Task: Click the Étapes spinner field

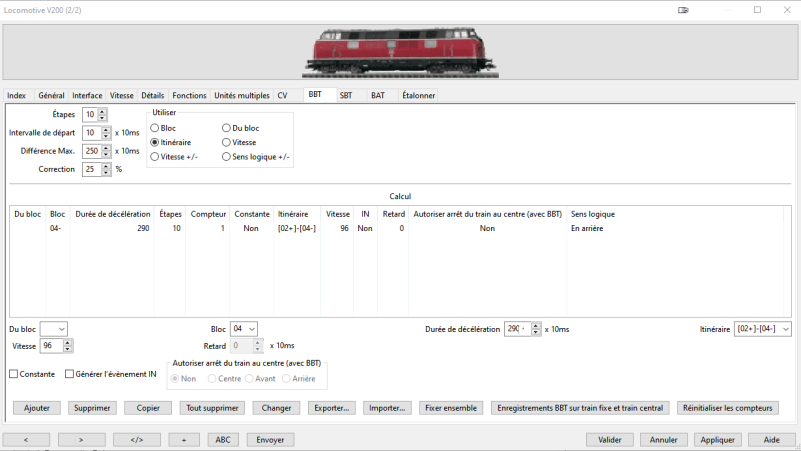Action: point(90,115)
